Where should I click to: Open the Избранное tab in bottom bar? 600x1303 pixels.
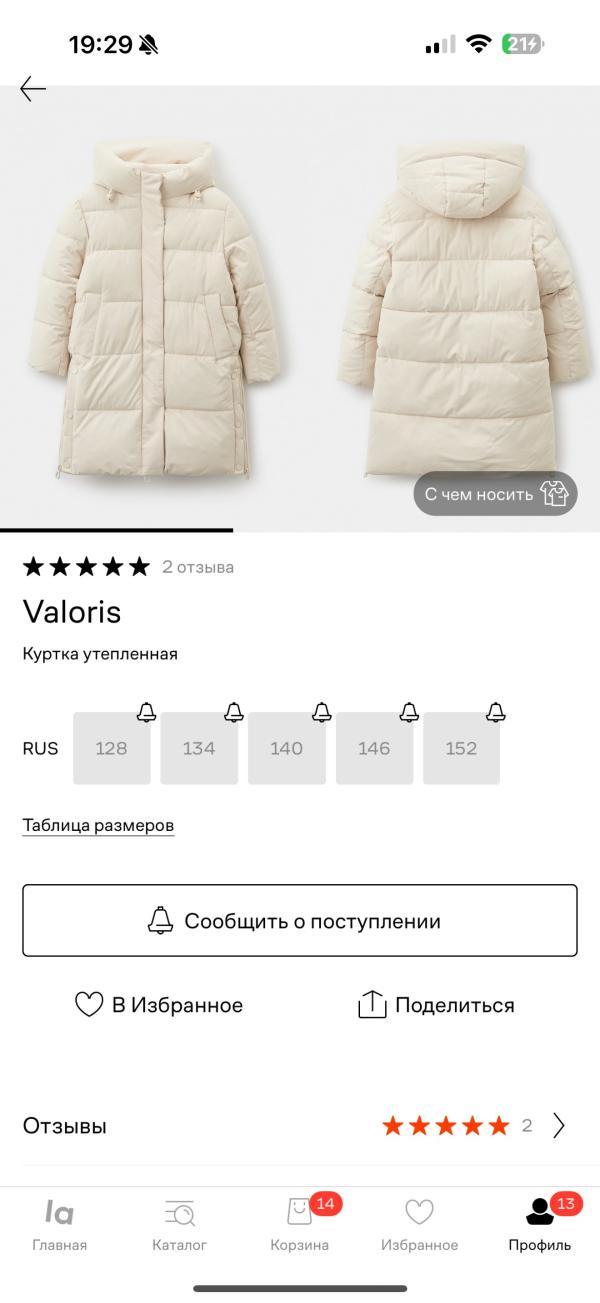(x=419, y=1223)
